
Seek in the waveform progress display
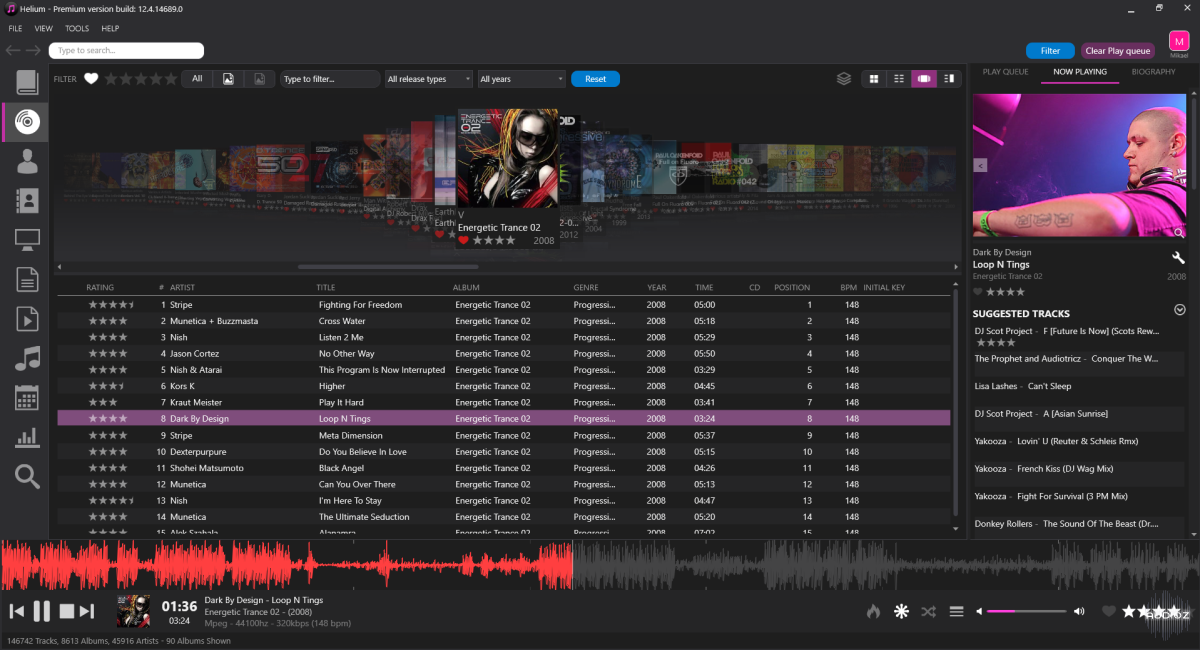point(600,565)
